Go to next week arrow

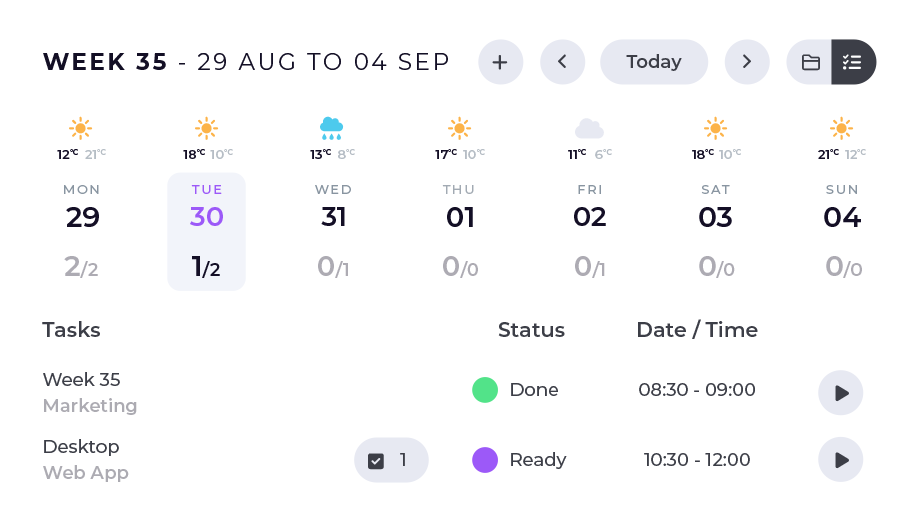[747, 62]
